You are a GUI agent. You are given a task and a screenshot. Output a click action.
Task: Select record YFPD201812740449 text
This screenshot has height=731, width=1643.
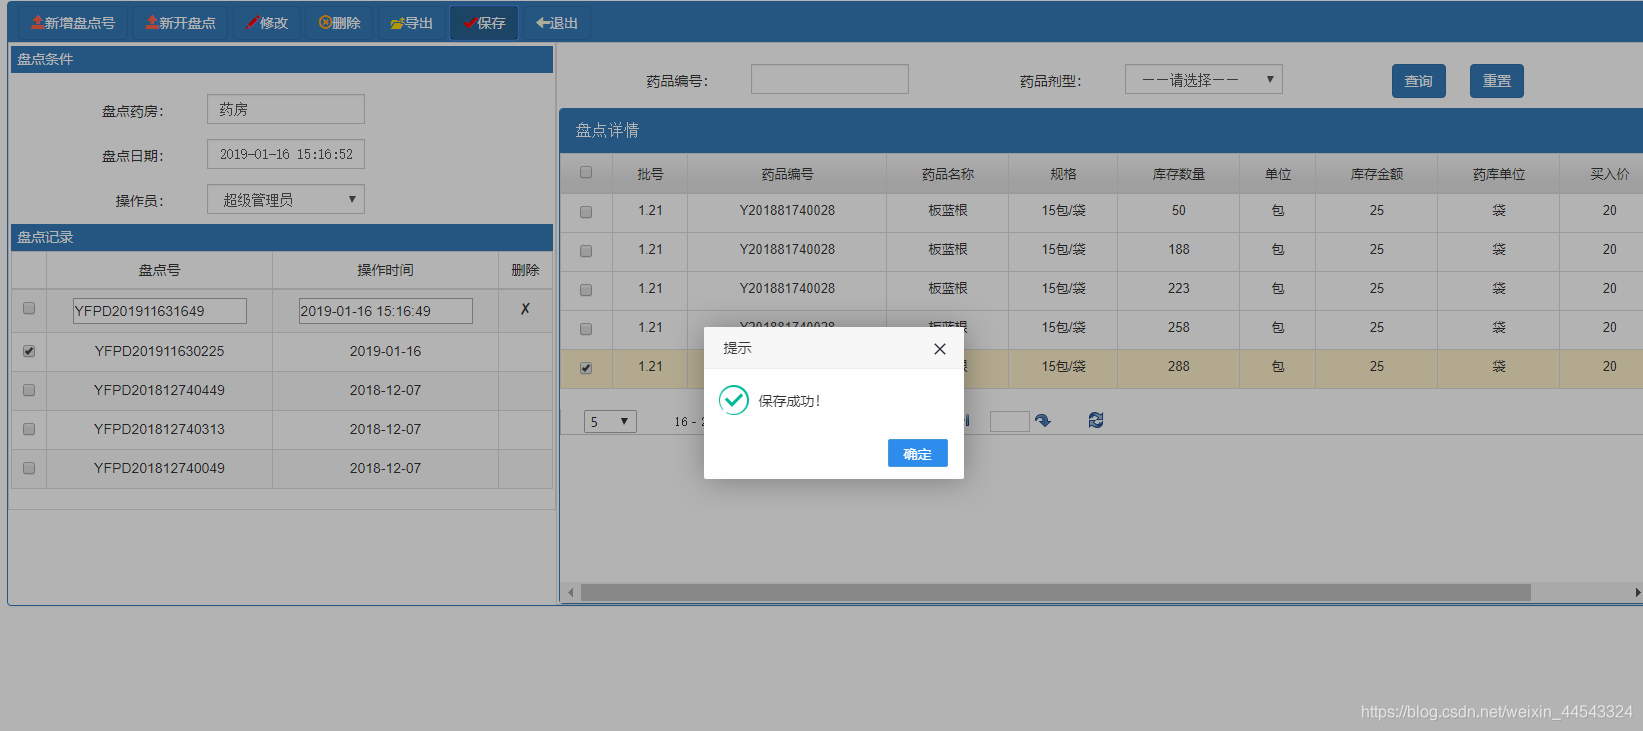(x=159, y=390)
